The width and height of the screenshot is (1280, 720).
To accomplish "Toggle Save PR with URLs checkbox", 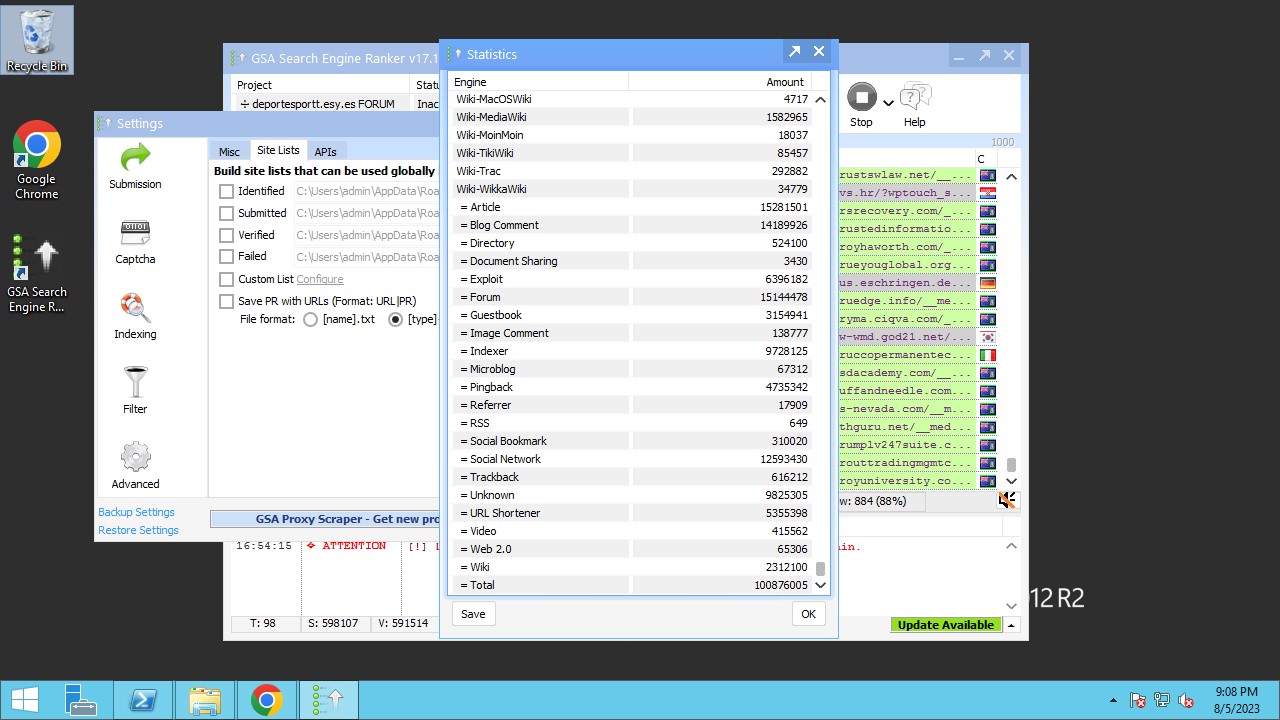I will pos(226,301).
